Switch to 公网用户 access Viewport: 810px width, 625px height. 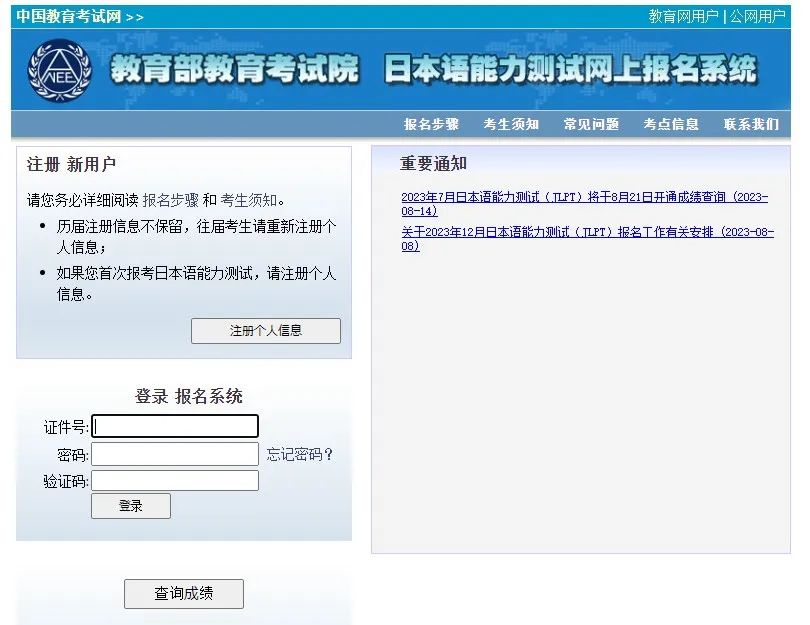coord(757,16)
